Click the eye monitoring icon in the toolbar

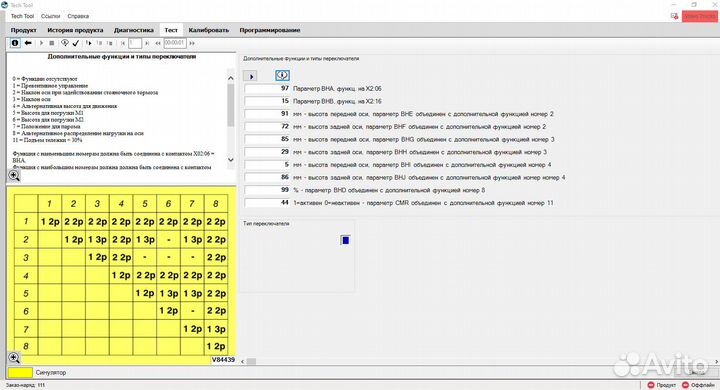pyautogui.click(x=65, y=43)
